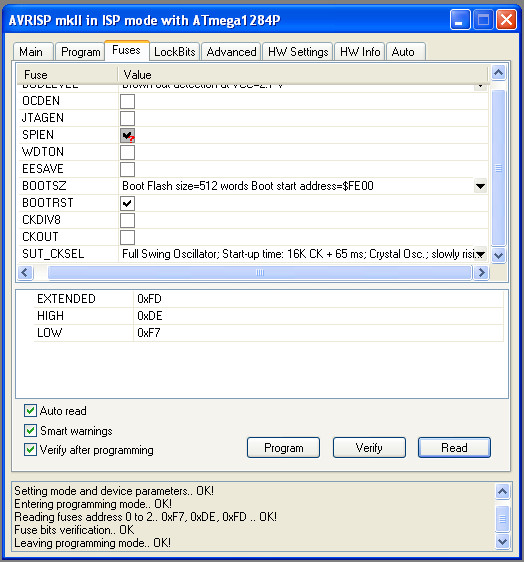Click the Program button
524x562 pixels.
coord(283,447)
